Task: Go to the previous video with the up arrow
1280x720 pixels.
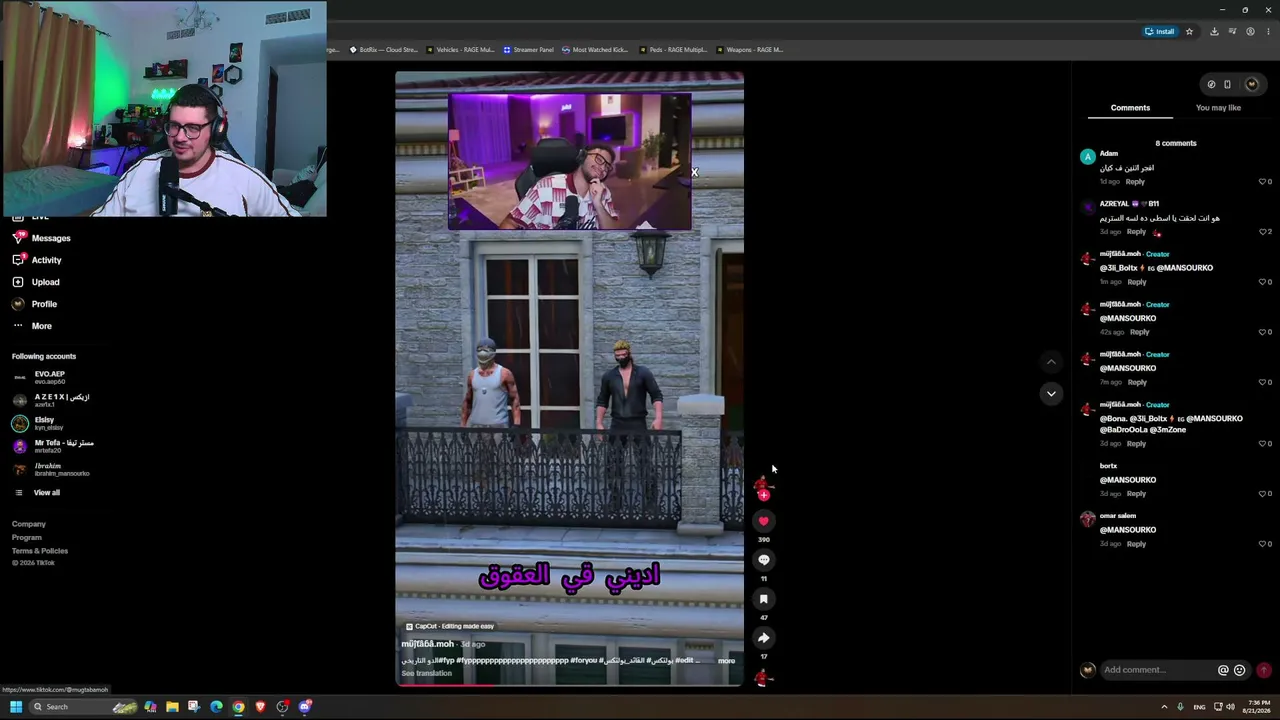Action: (x=1051, y=361)
